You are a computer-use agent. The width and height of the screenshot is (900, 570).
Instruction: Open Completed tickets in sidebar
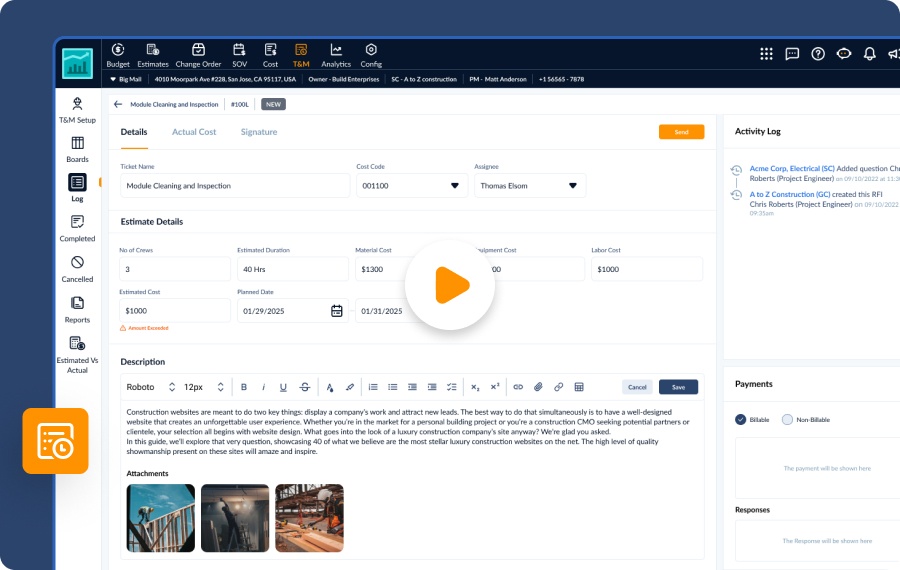point(77,228)
